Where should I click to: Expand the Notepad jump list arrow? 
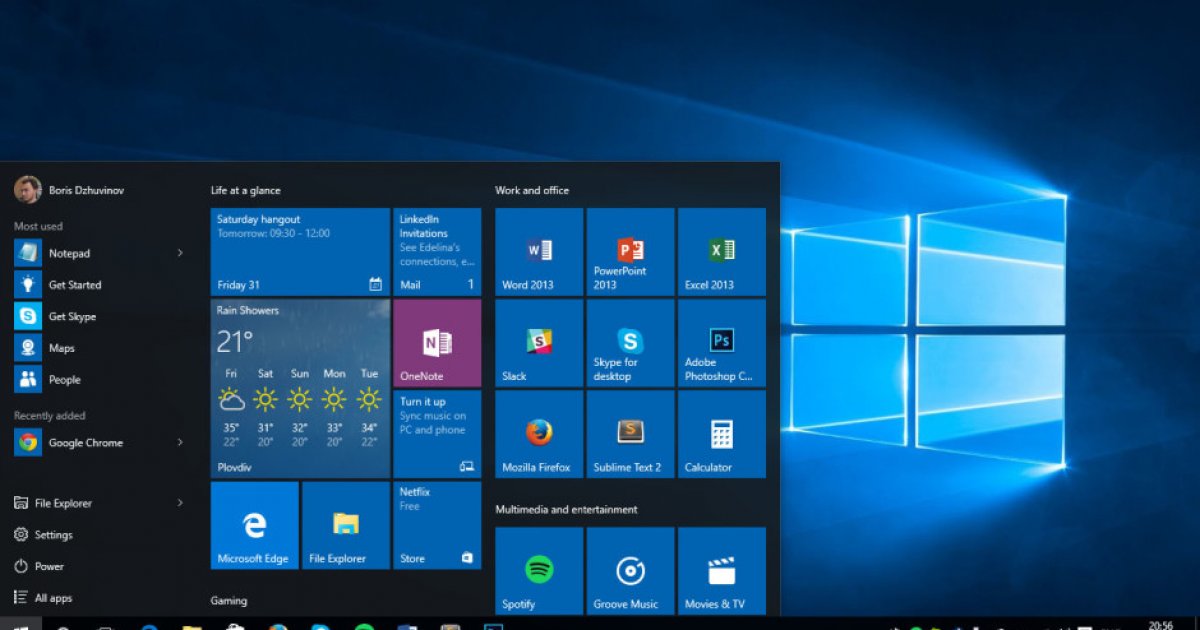[x=180, y=253]
